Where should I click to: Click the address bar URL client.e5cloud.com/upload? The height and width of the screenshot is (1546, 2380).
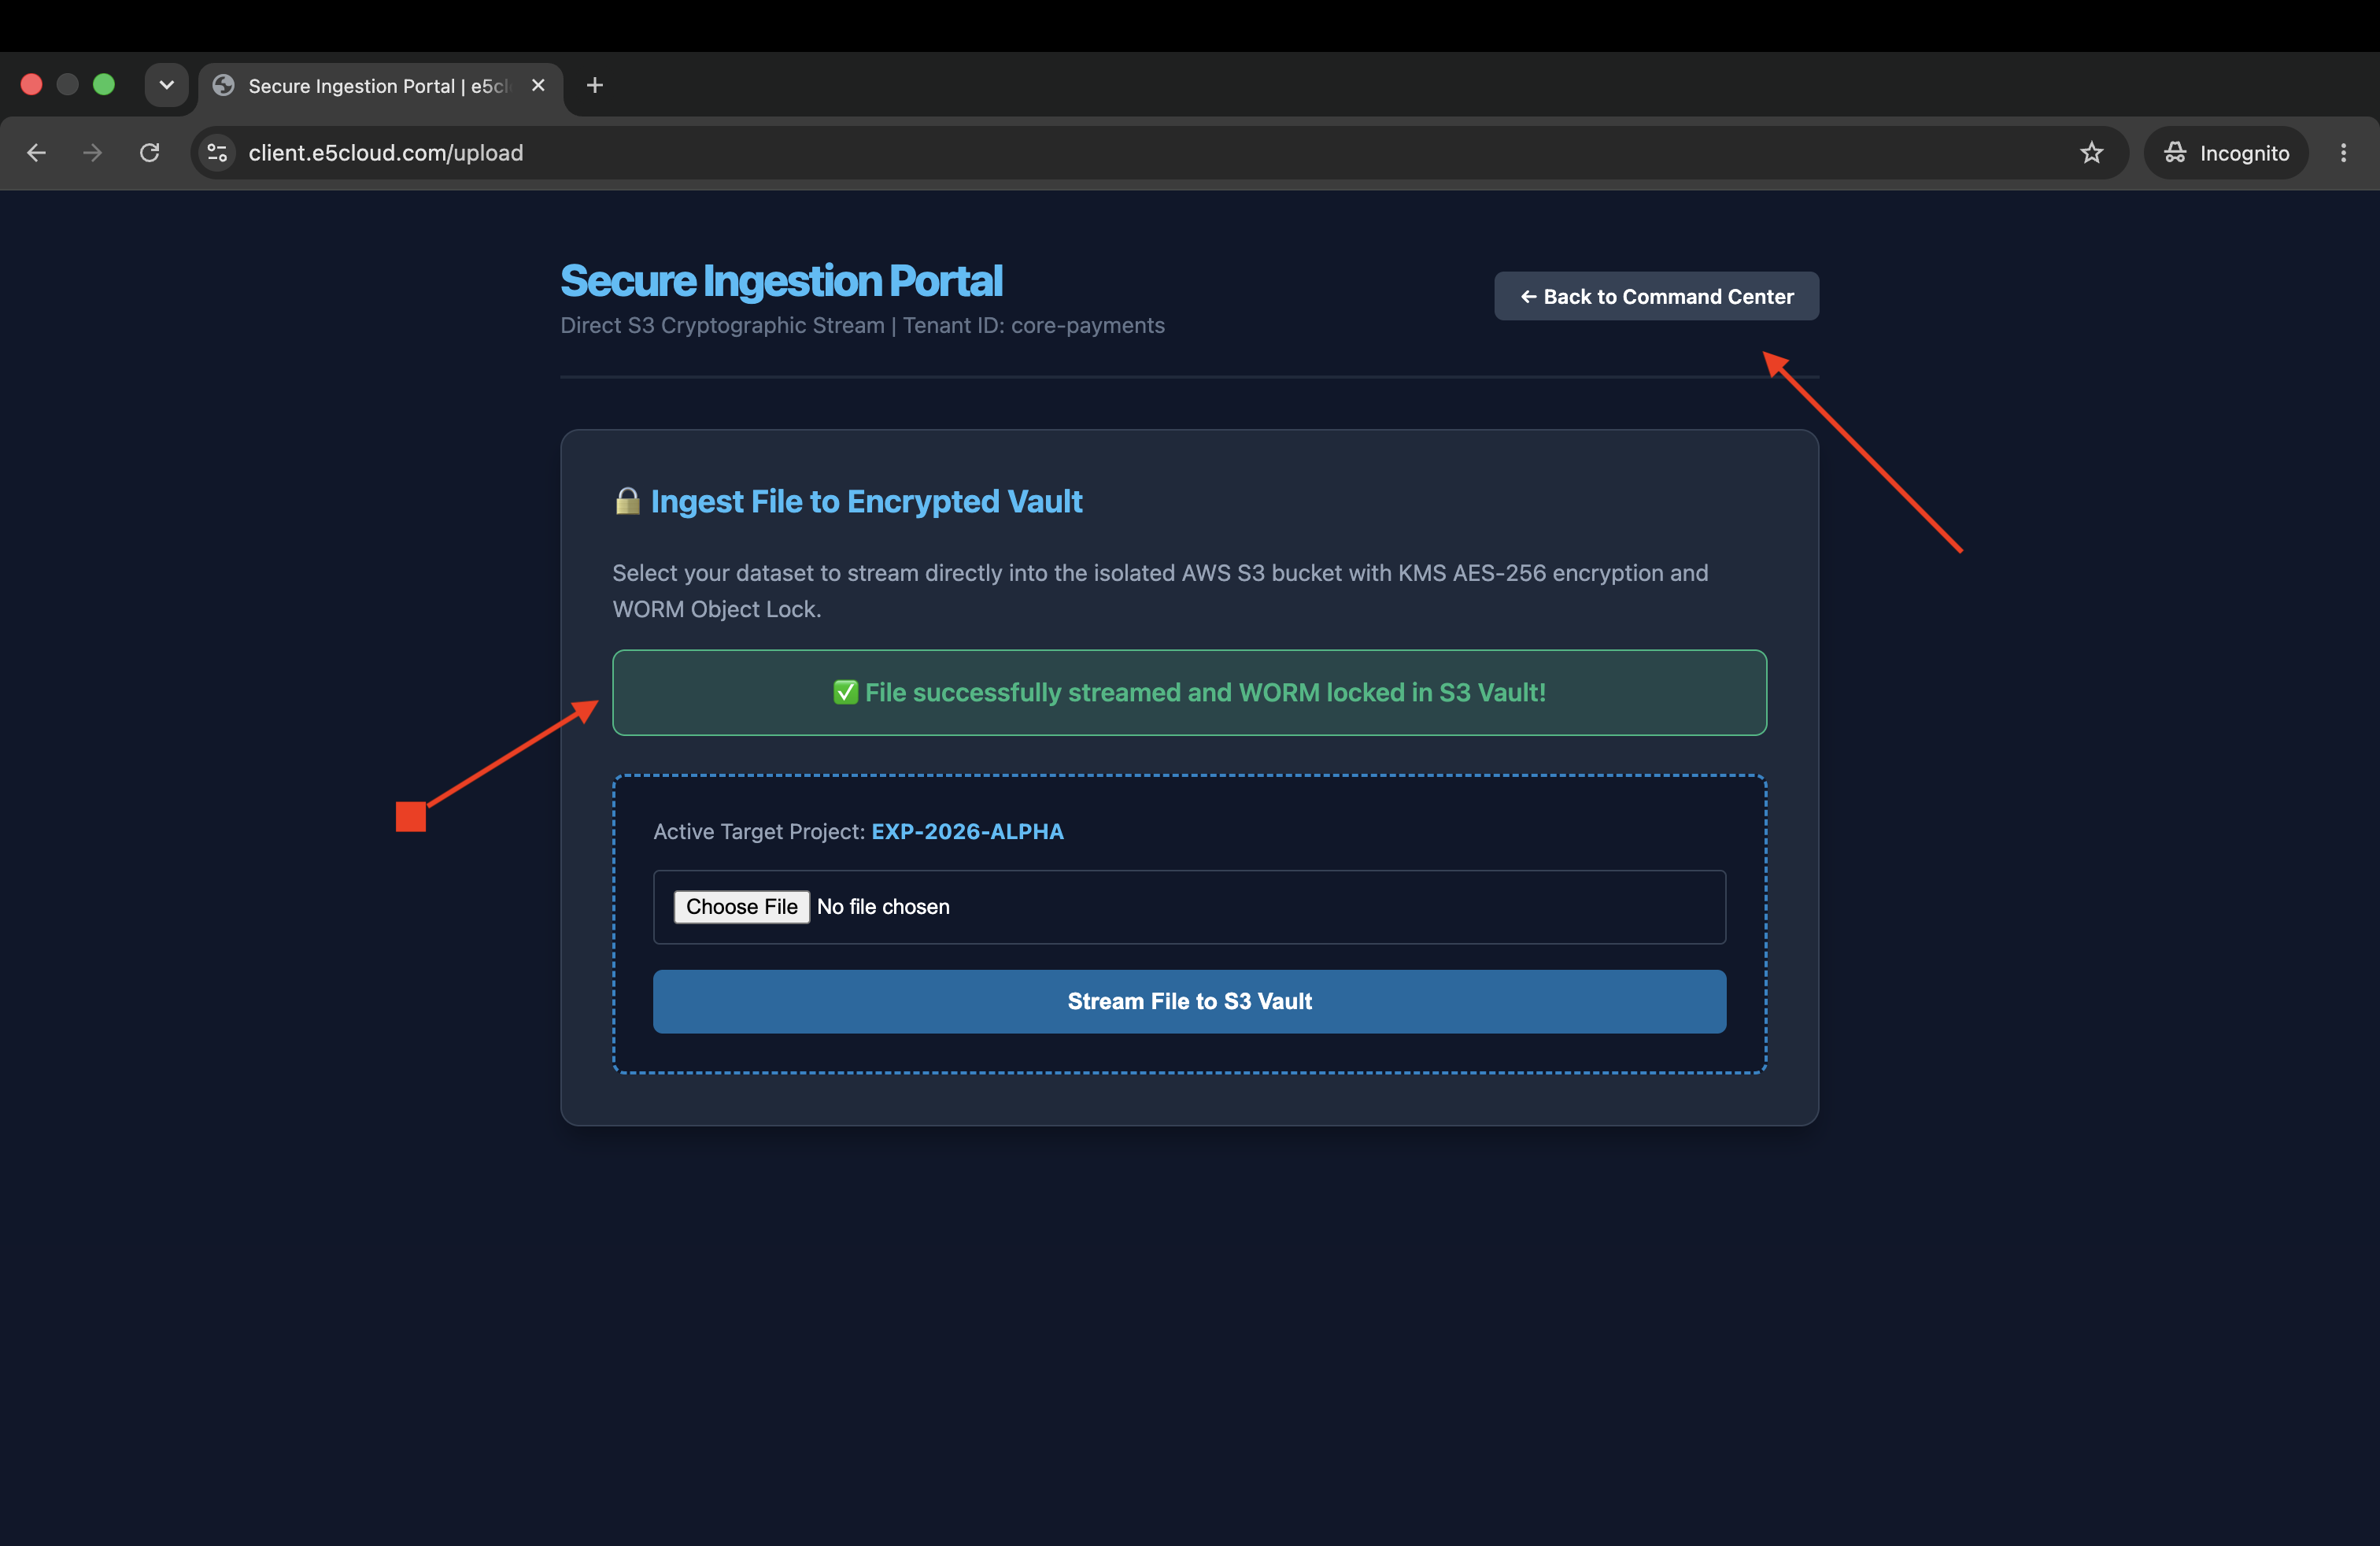(x=386, y=153)
